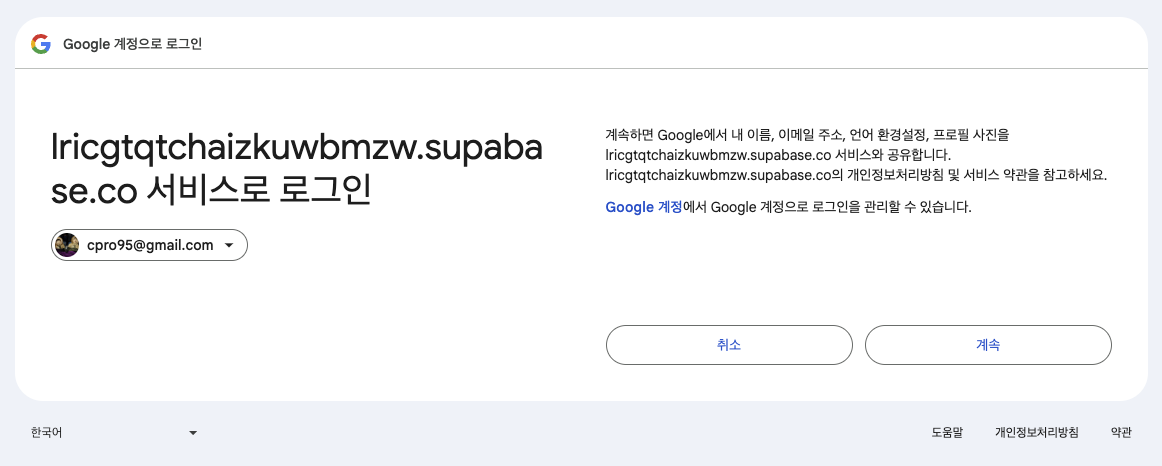Open the 개인정보처리방침 footer link
Image resolution: width=1162 pixels, height=466 pixels.
click(1036, 433)
